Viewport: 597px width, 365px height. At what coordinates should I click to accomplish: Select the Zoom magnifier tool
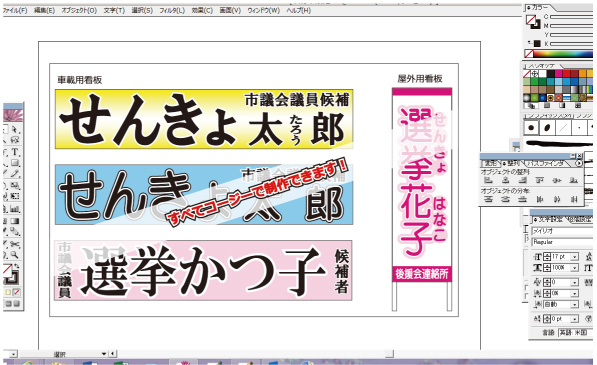15,255
